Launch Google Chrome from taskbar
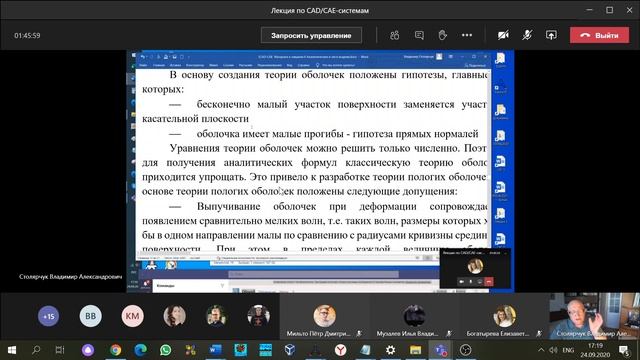Viewport: 640px width, 360px height. pos(116,350)
